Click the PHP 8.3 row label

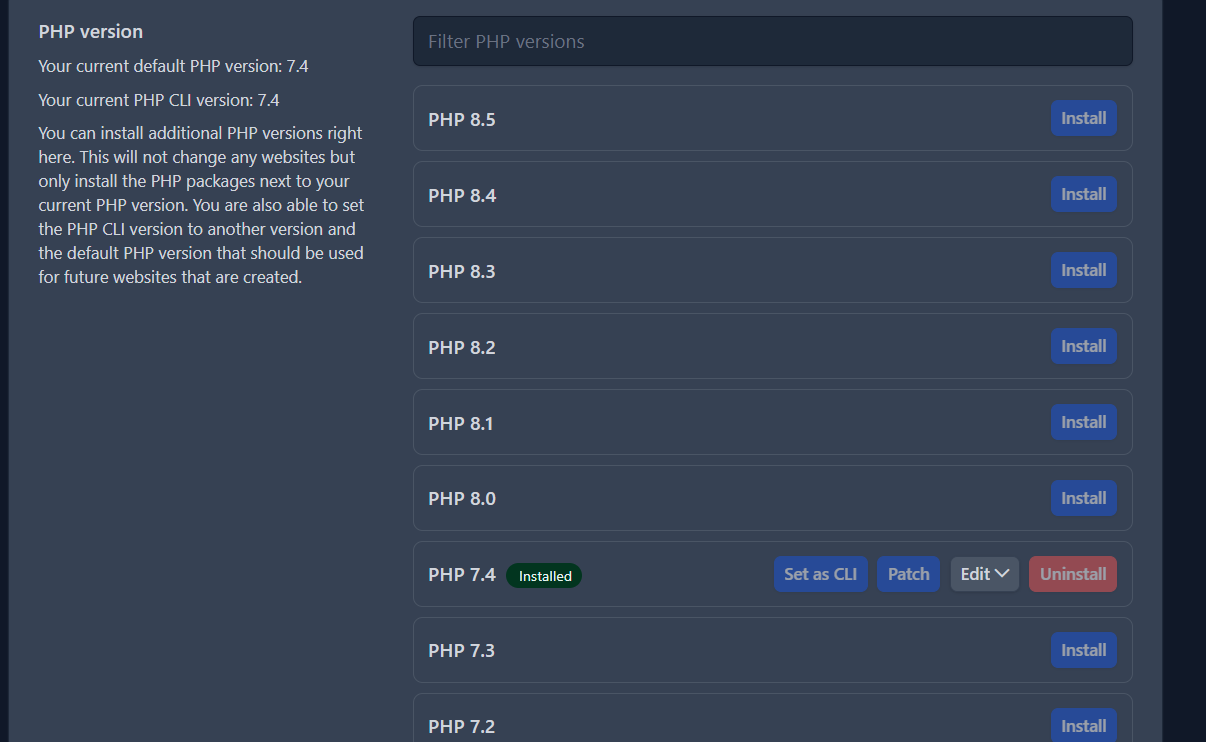click(x=462, y=272)
